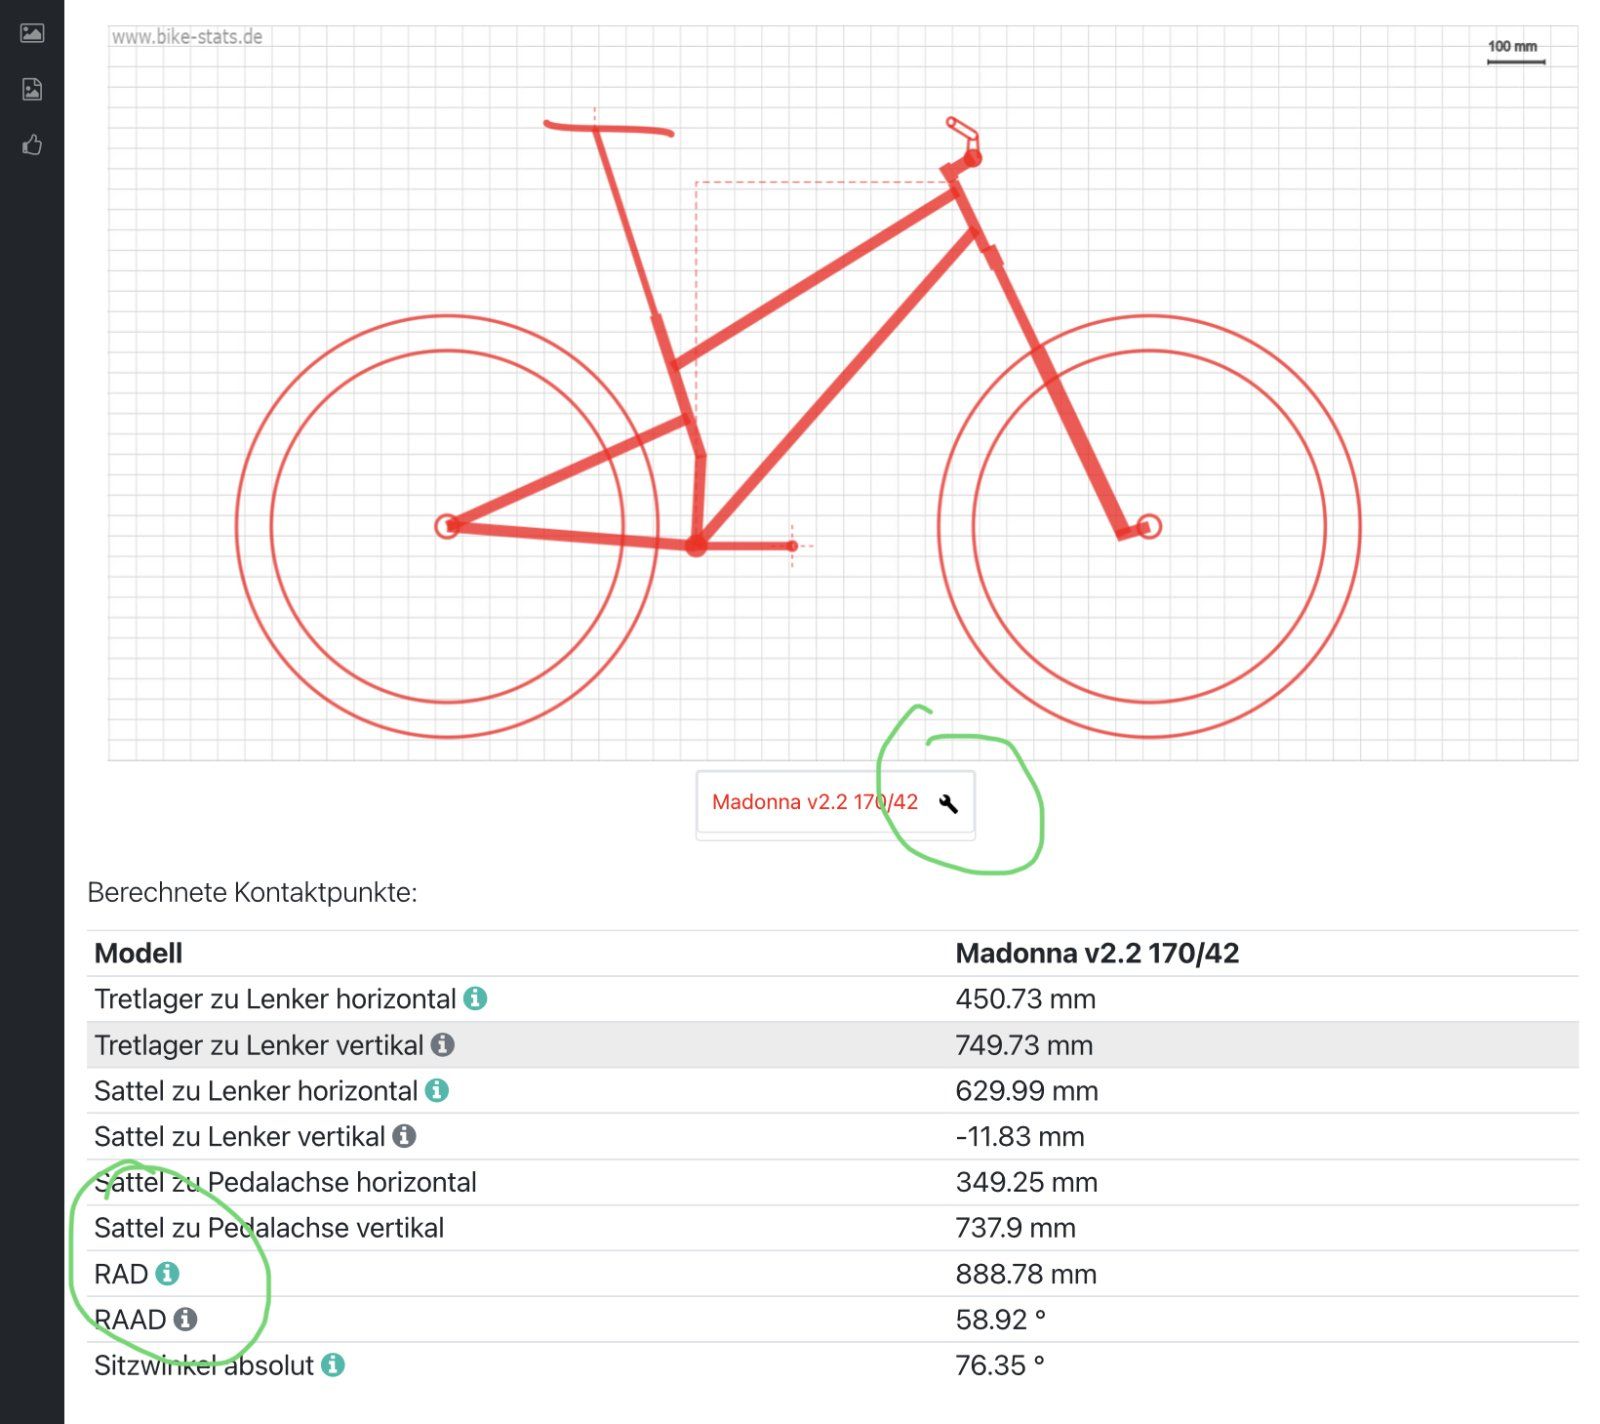Click the bold Modell table header
1600x1424 pixels.
(x=138, y=953)
